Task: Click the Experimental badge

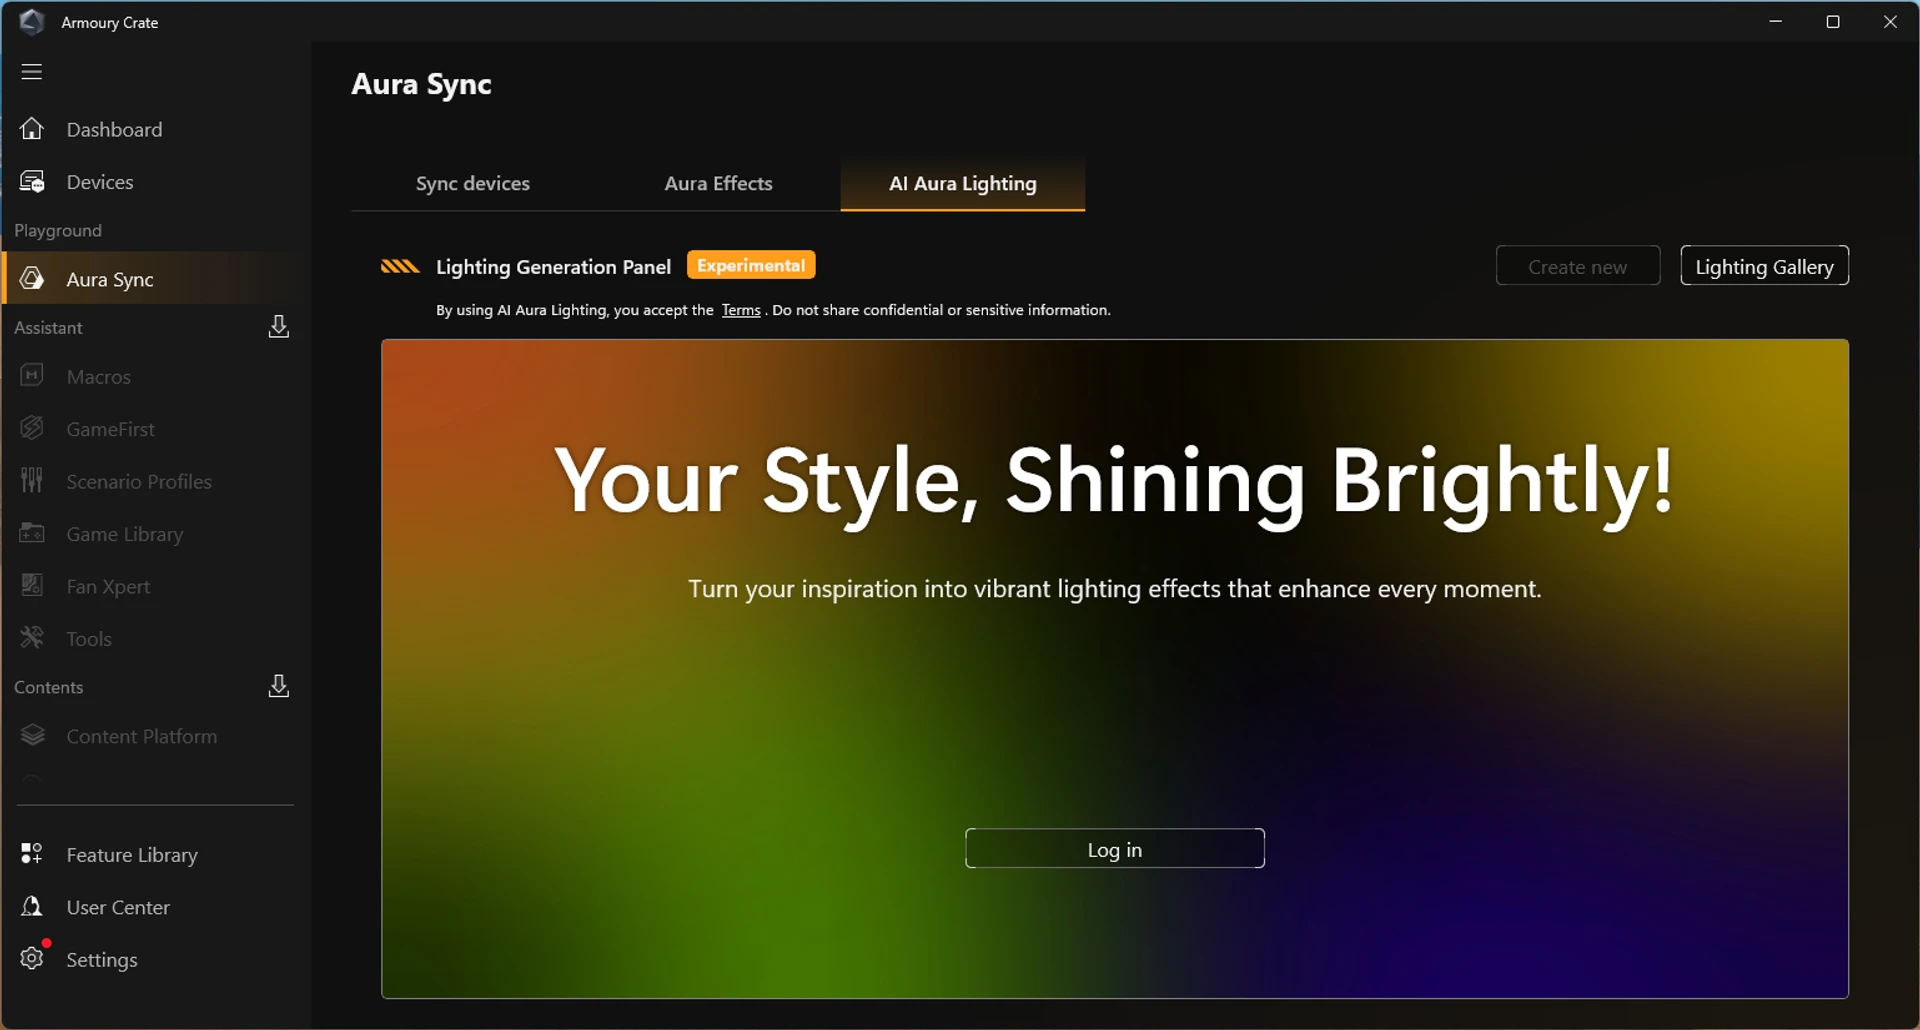Action: tap(751, 265)
